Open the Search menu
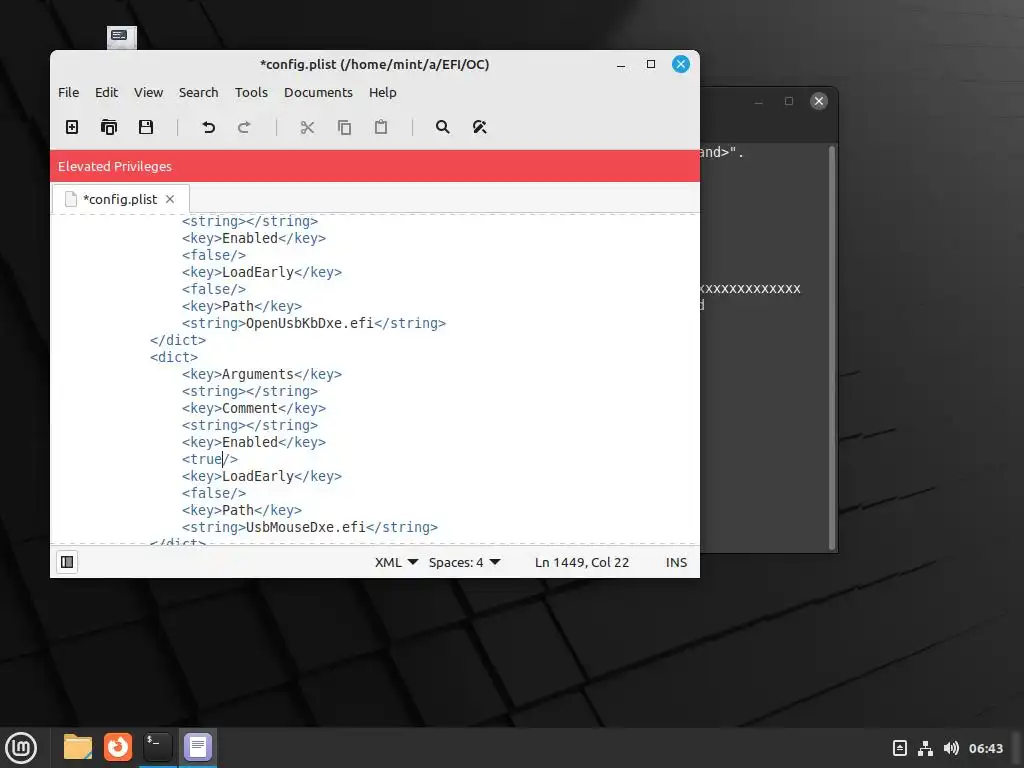The width and height of the screenshot is (1024, 768). click(199, 92)
